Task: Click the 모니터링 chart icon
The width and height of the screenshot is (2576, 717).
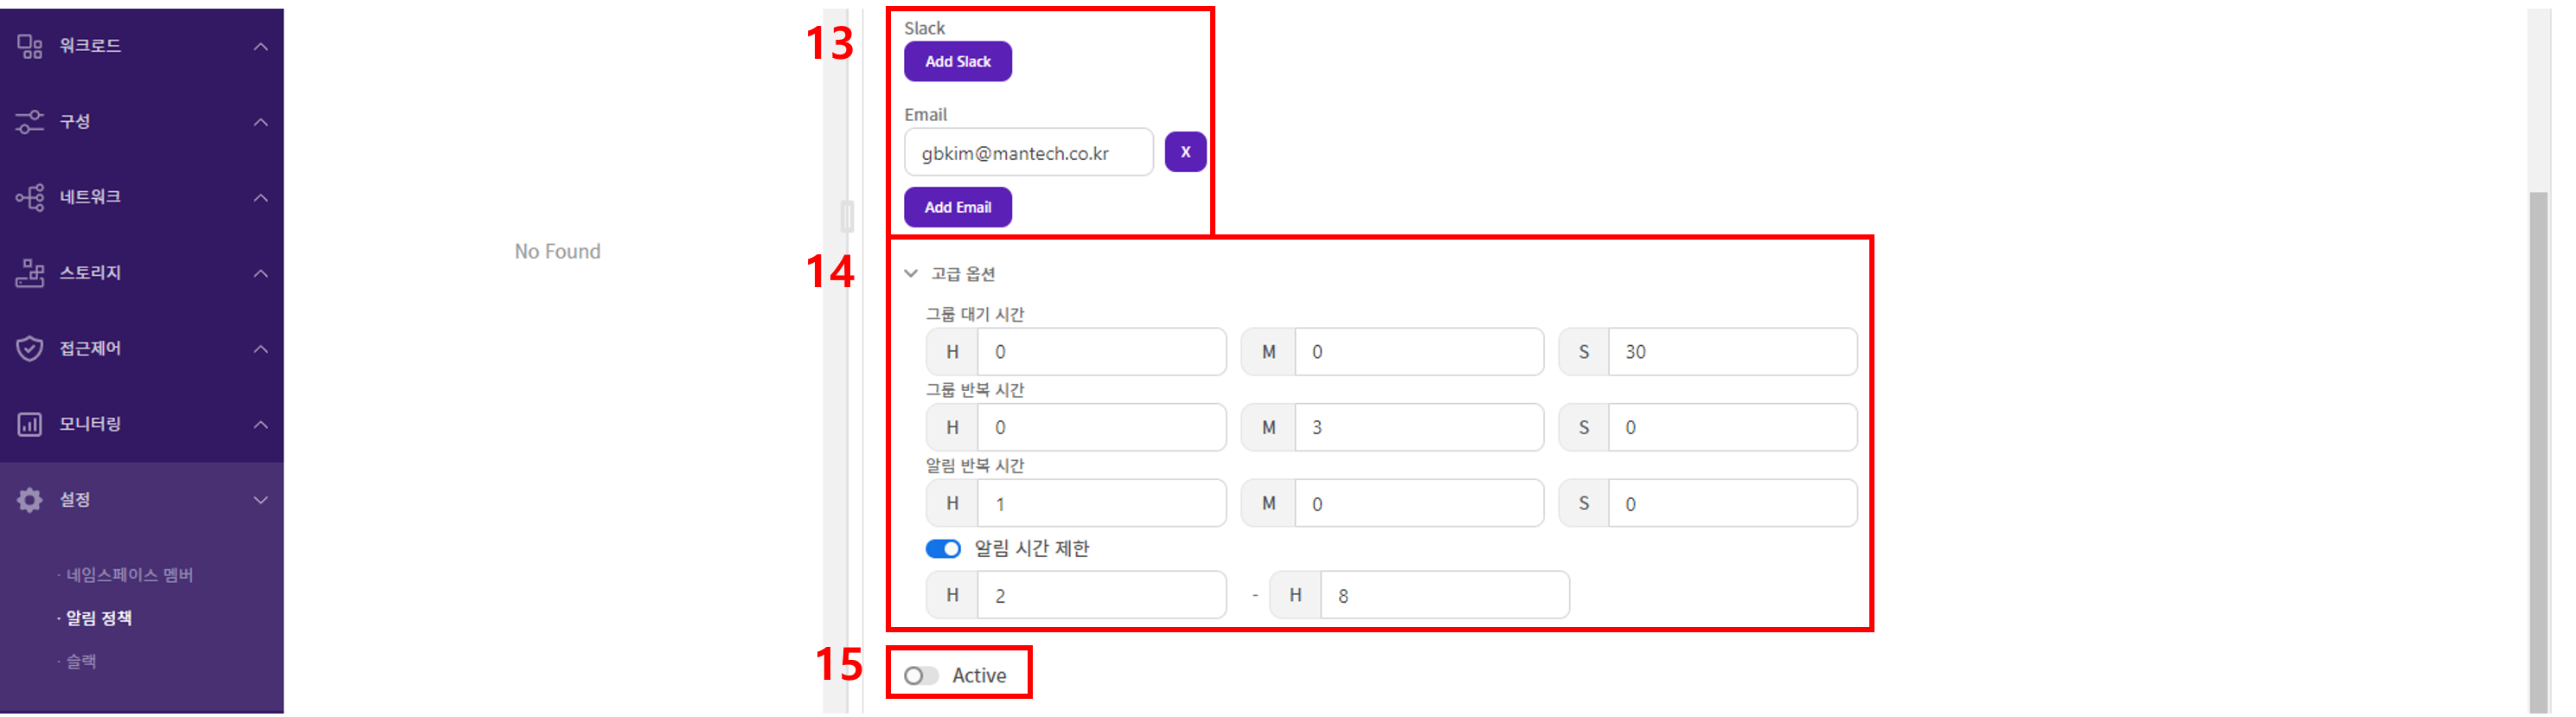Action: pyautogui.click(x=30, y=424)
